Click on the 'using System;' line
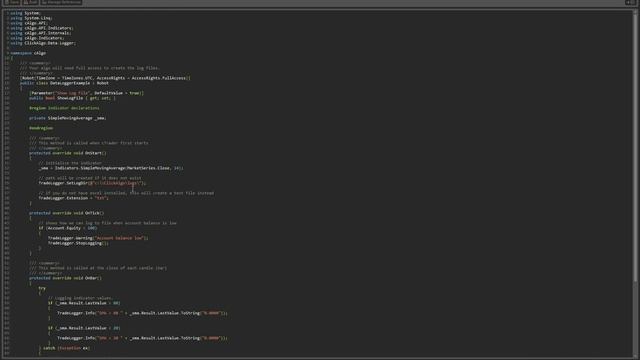Screen dimensions: 640x360 (x=25, y=13)
